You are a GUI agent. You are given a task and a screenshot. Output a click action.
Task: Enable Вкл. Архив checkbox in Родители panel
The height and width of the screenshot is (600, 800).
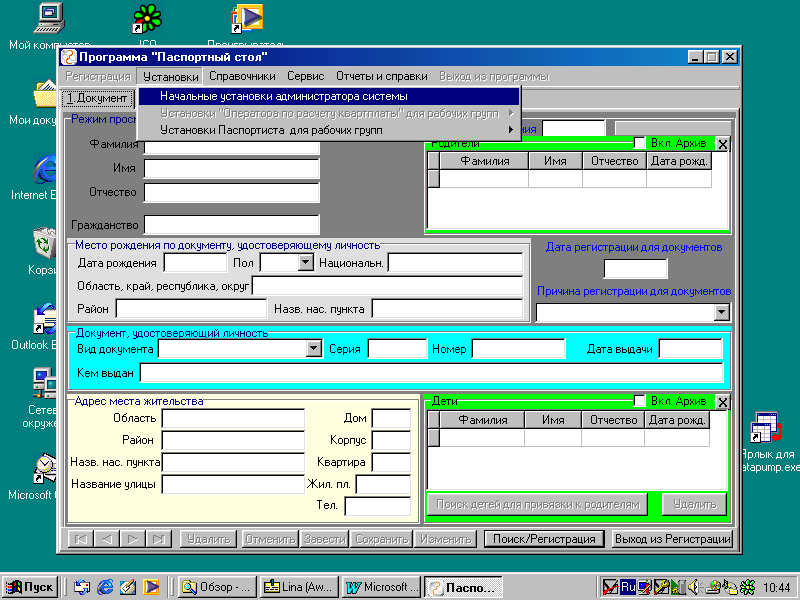pos(640,143)
